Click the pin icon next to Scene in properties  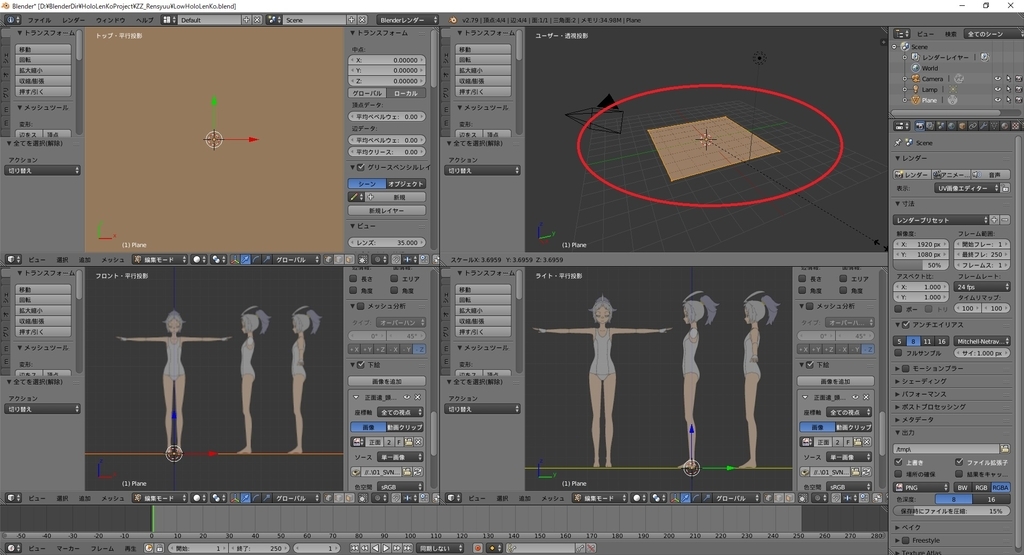(898, 142)
